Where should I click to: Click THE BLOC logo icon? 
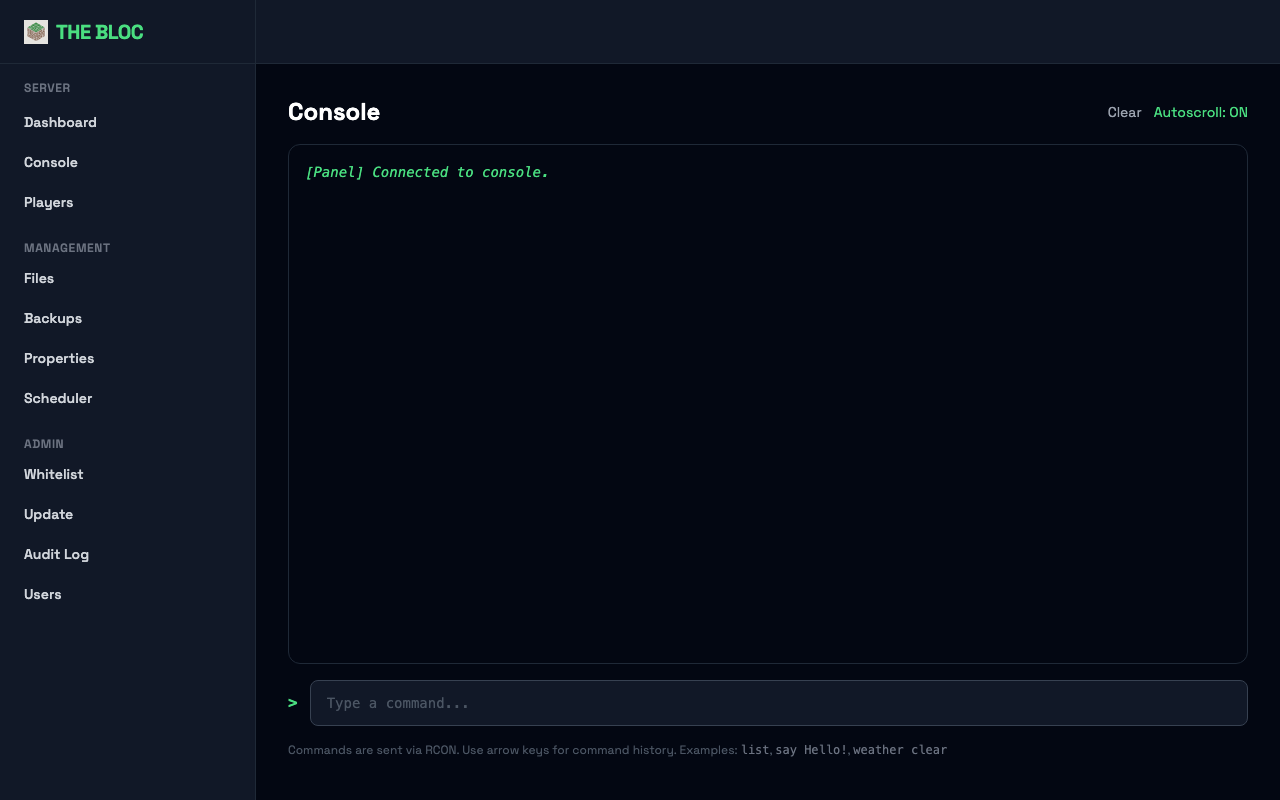pos(35,32)
